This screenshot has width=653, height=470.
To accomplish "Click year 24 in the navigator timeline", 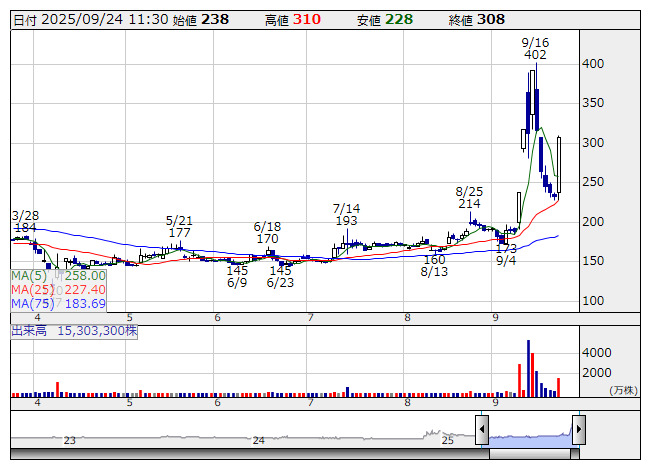I will pos(259,440).
